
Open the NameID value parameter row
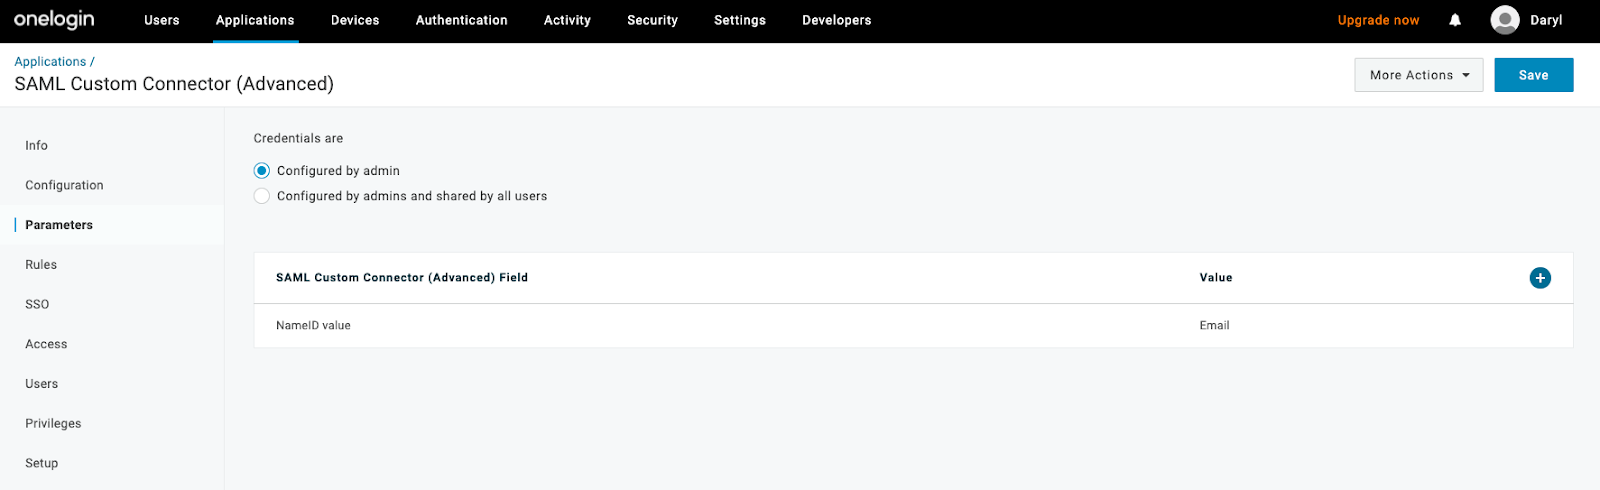[913, 326]
